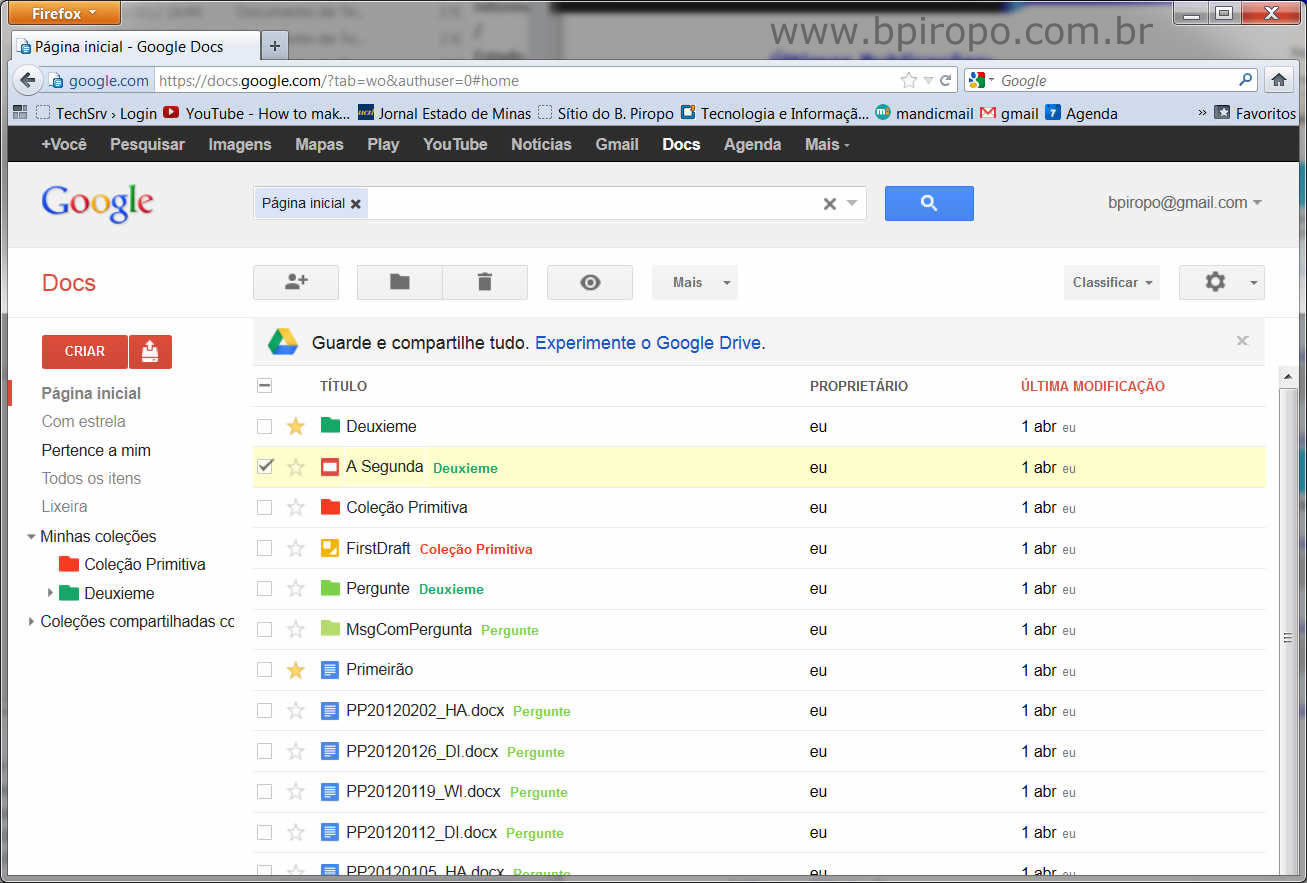Clear the search box with the X icon
The width and height of the screenshot is (1307, 883).
829,204
